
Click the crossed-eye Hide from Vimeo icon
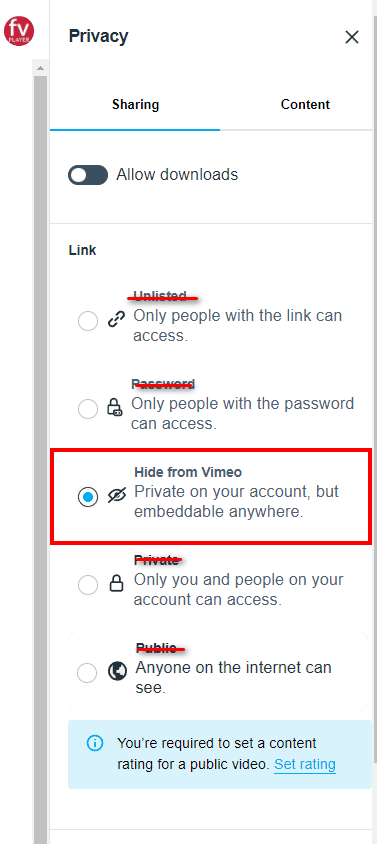[x=116, y=496]
